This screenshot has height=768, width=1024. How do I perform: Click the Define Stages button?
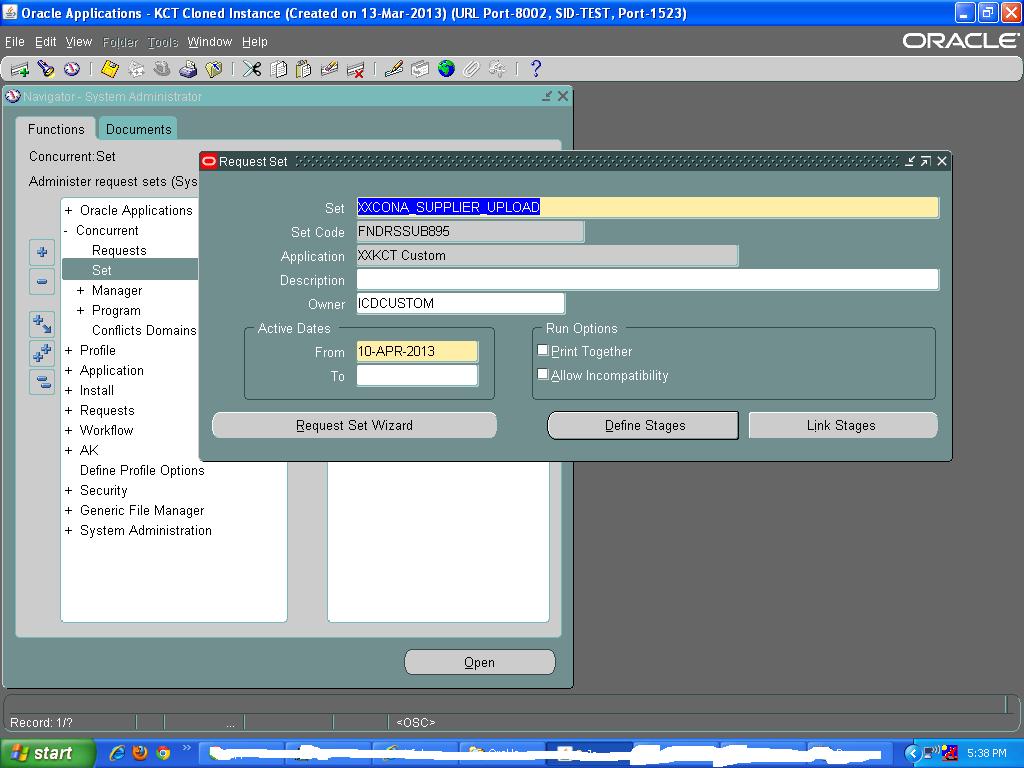[x=645, y=425]
